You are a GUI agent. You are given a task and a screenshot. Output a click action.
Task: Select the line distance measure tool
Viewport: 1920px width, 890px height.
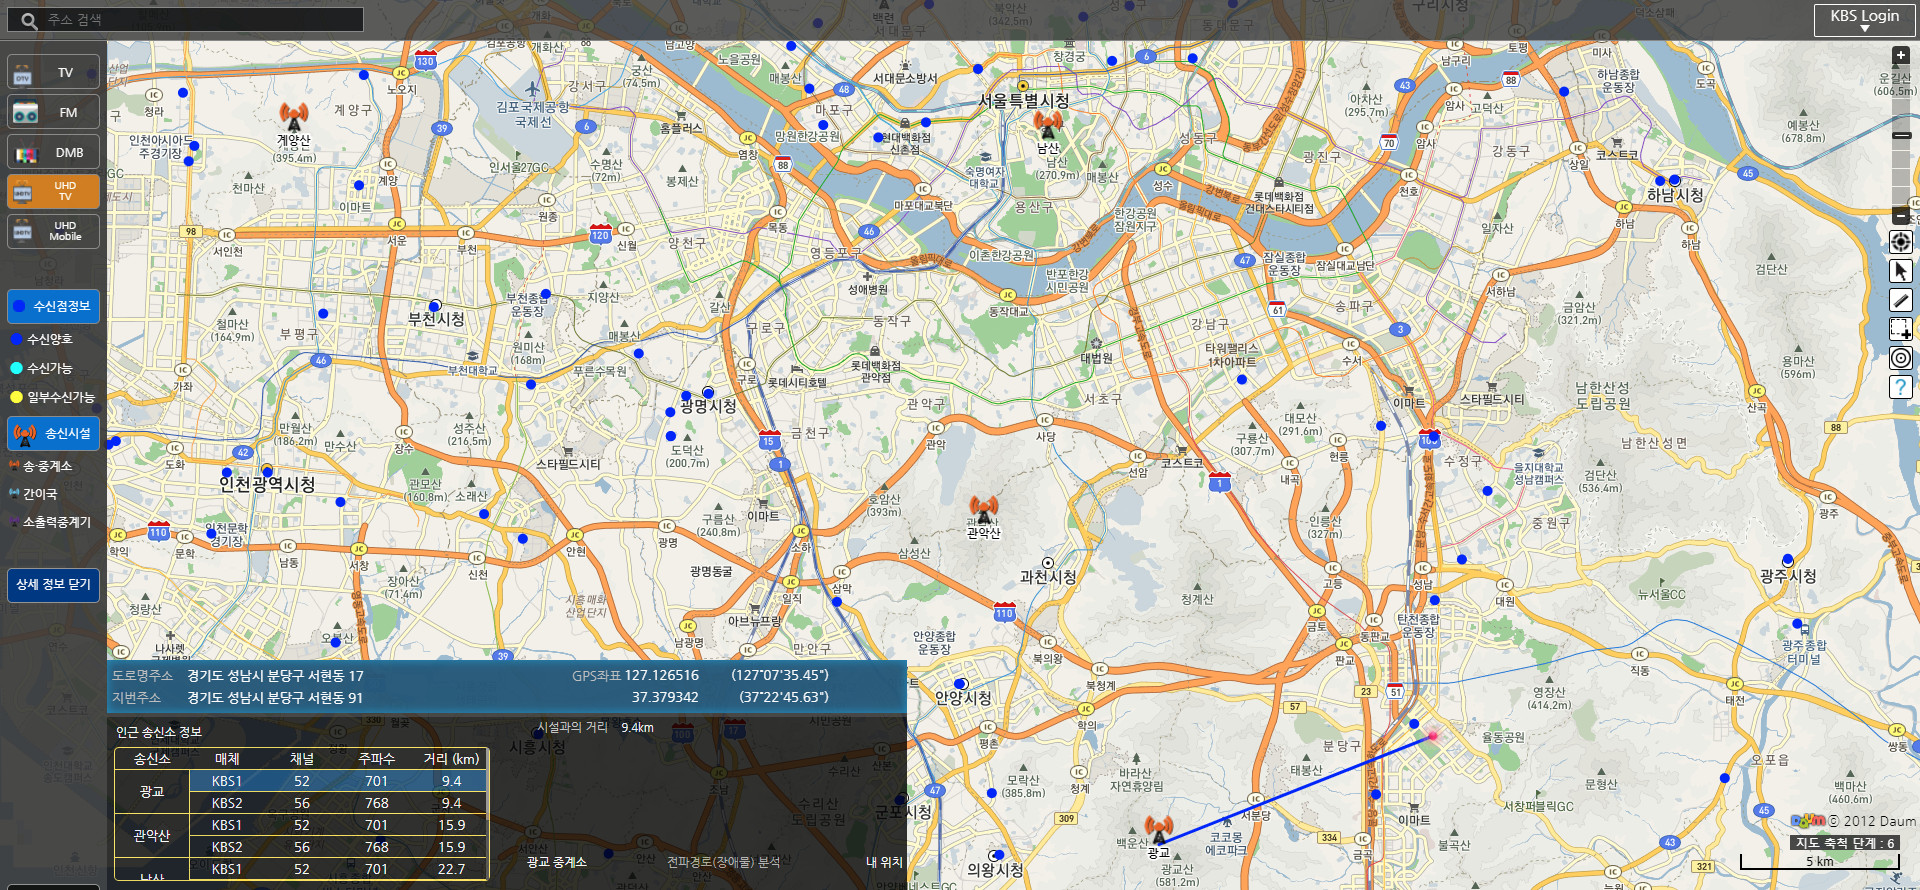pyautogui.click(x=1901, y=300)
